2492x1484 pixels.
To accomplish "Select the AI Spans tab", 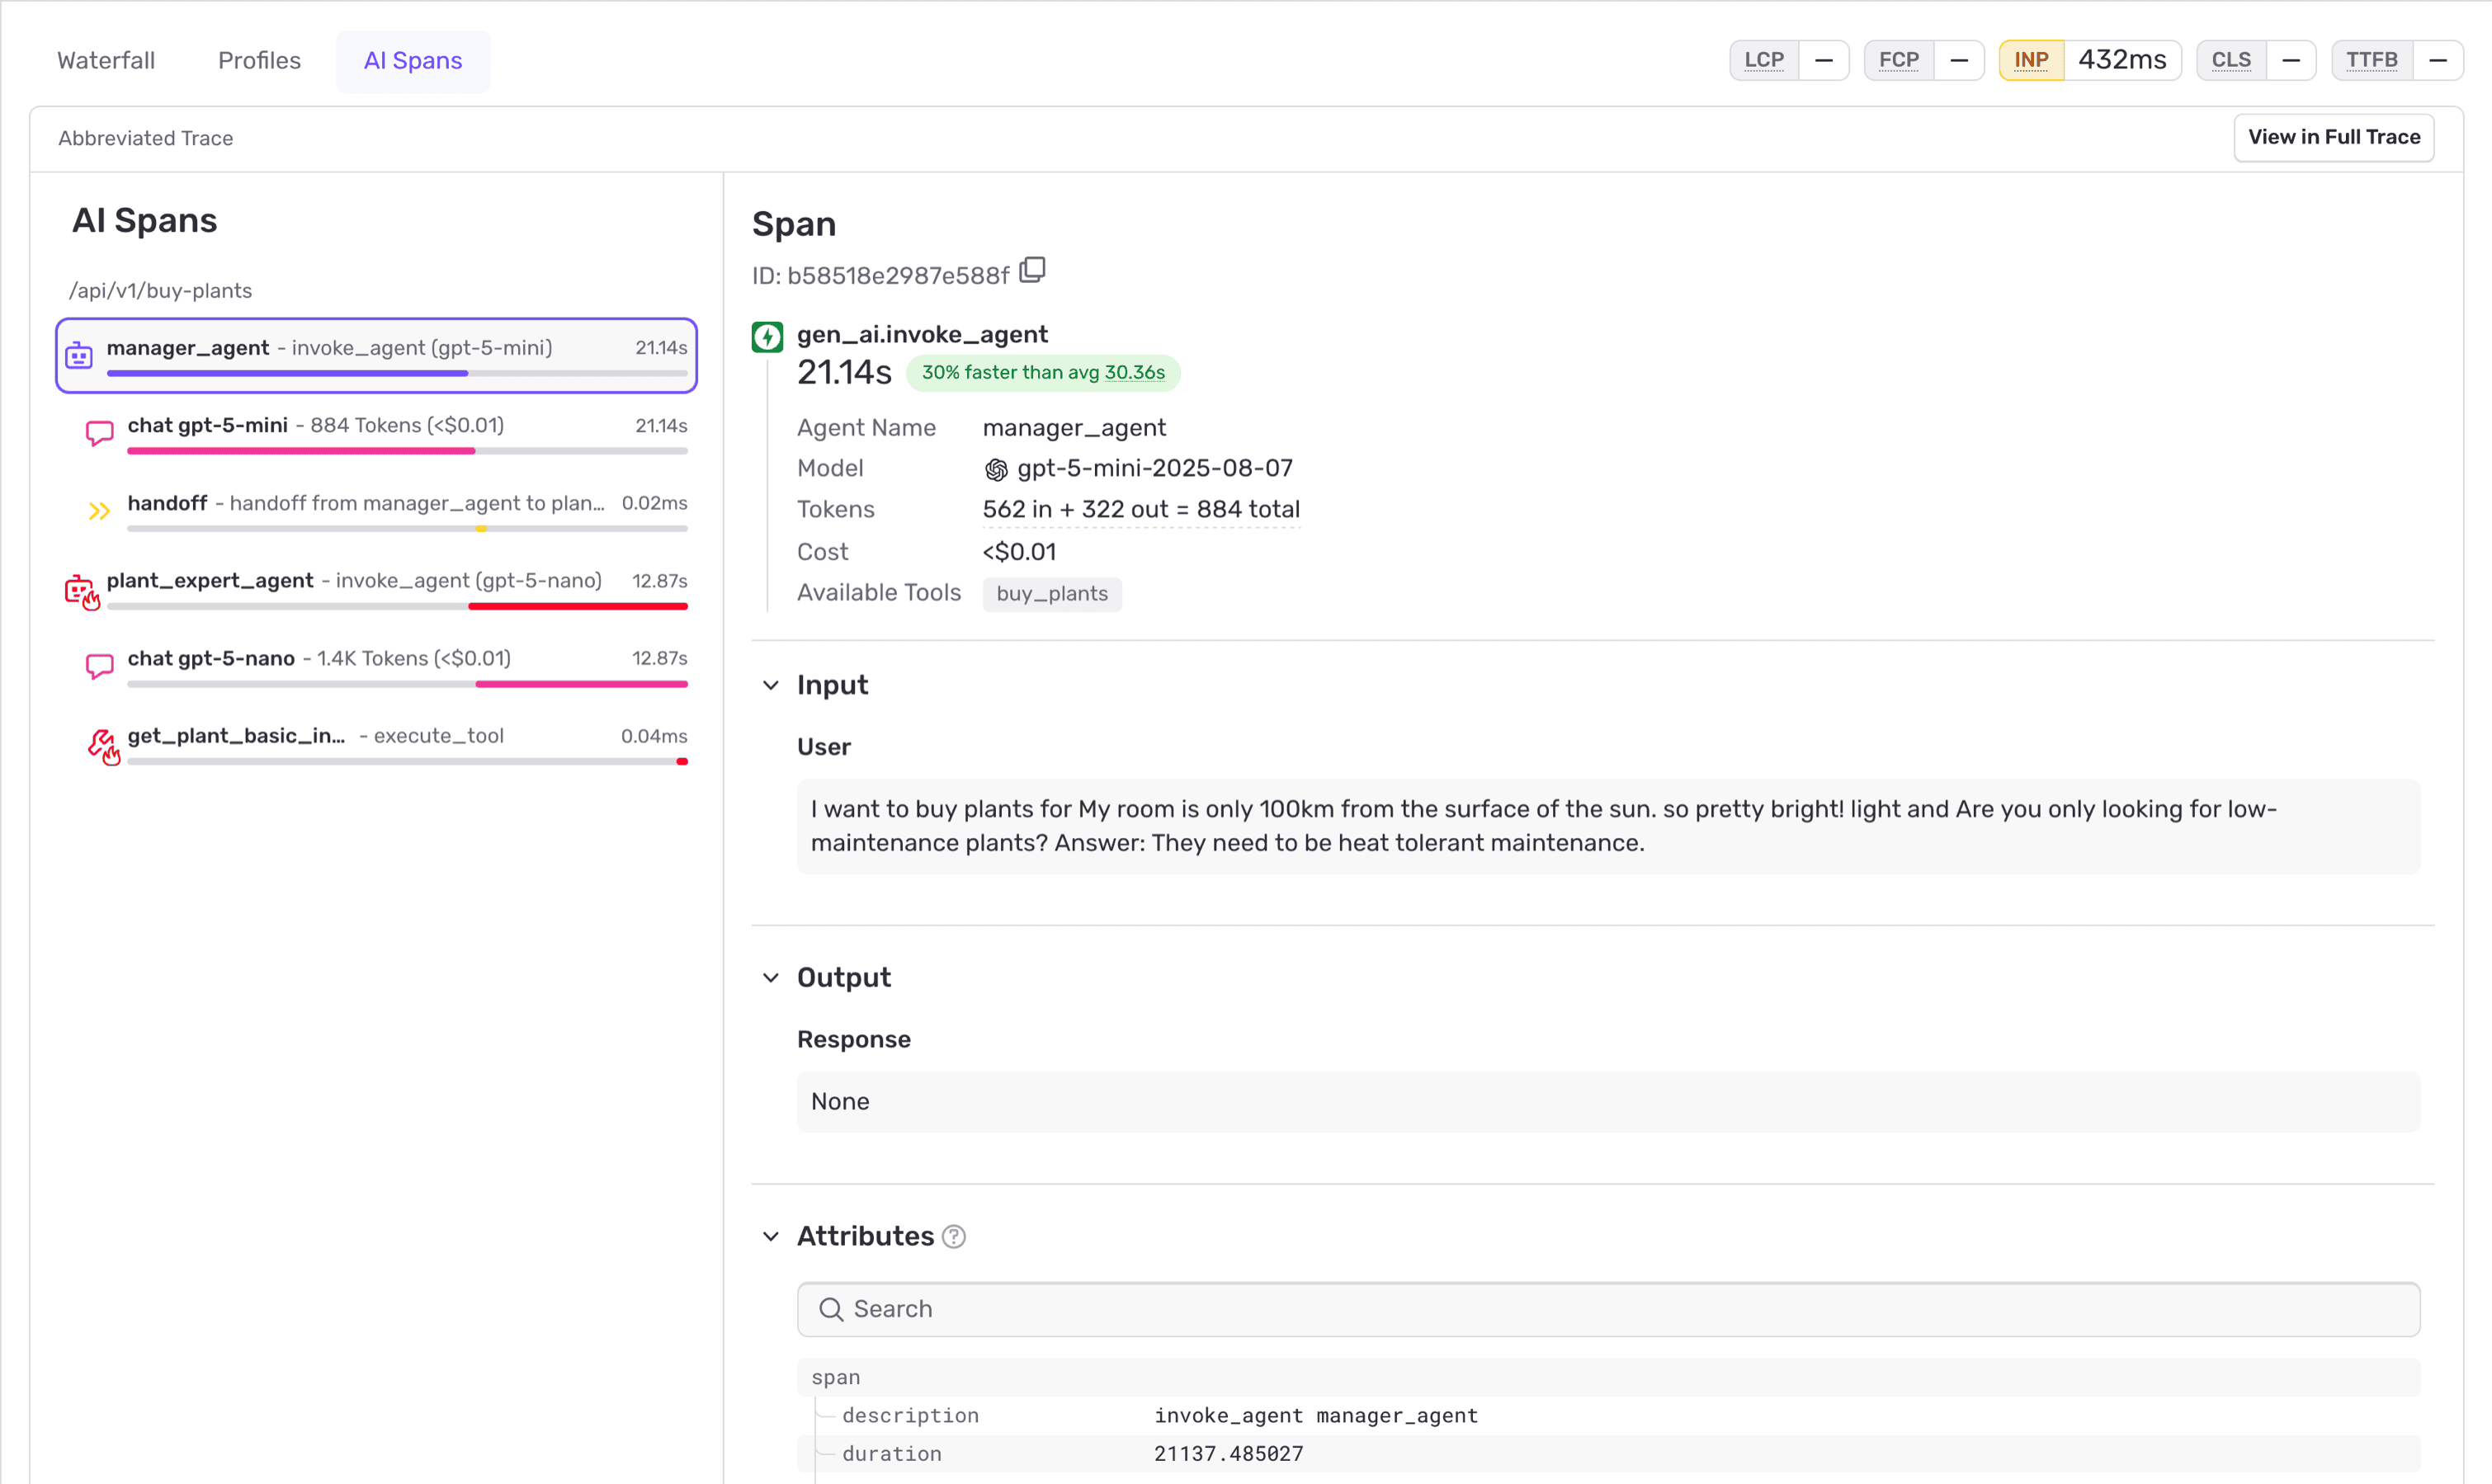I will 413,61.
